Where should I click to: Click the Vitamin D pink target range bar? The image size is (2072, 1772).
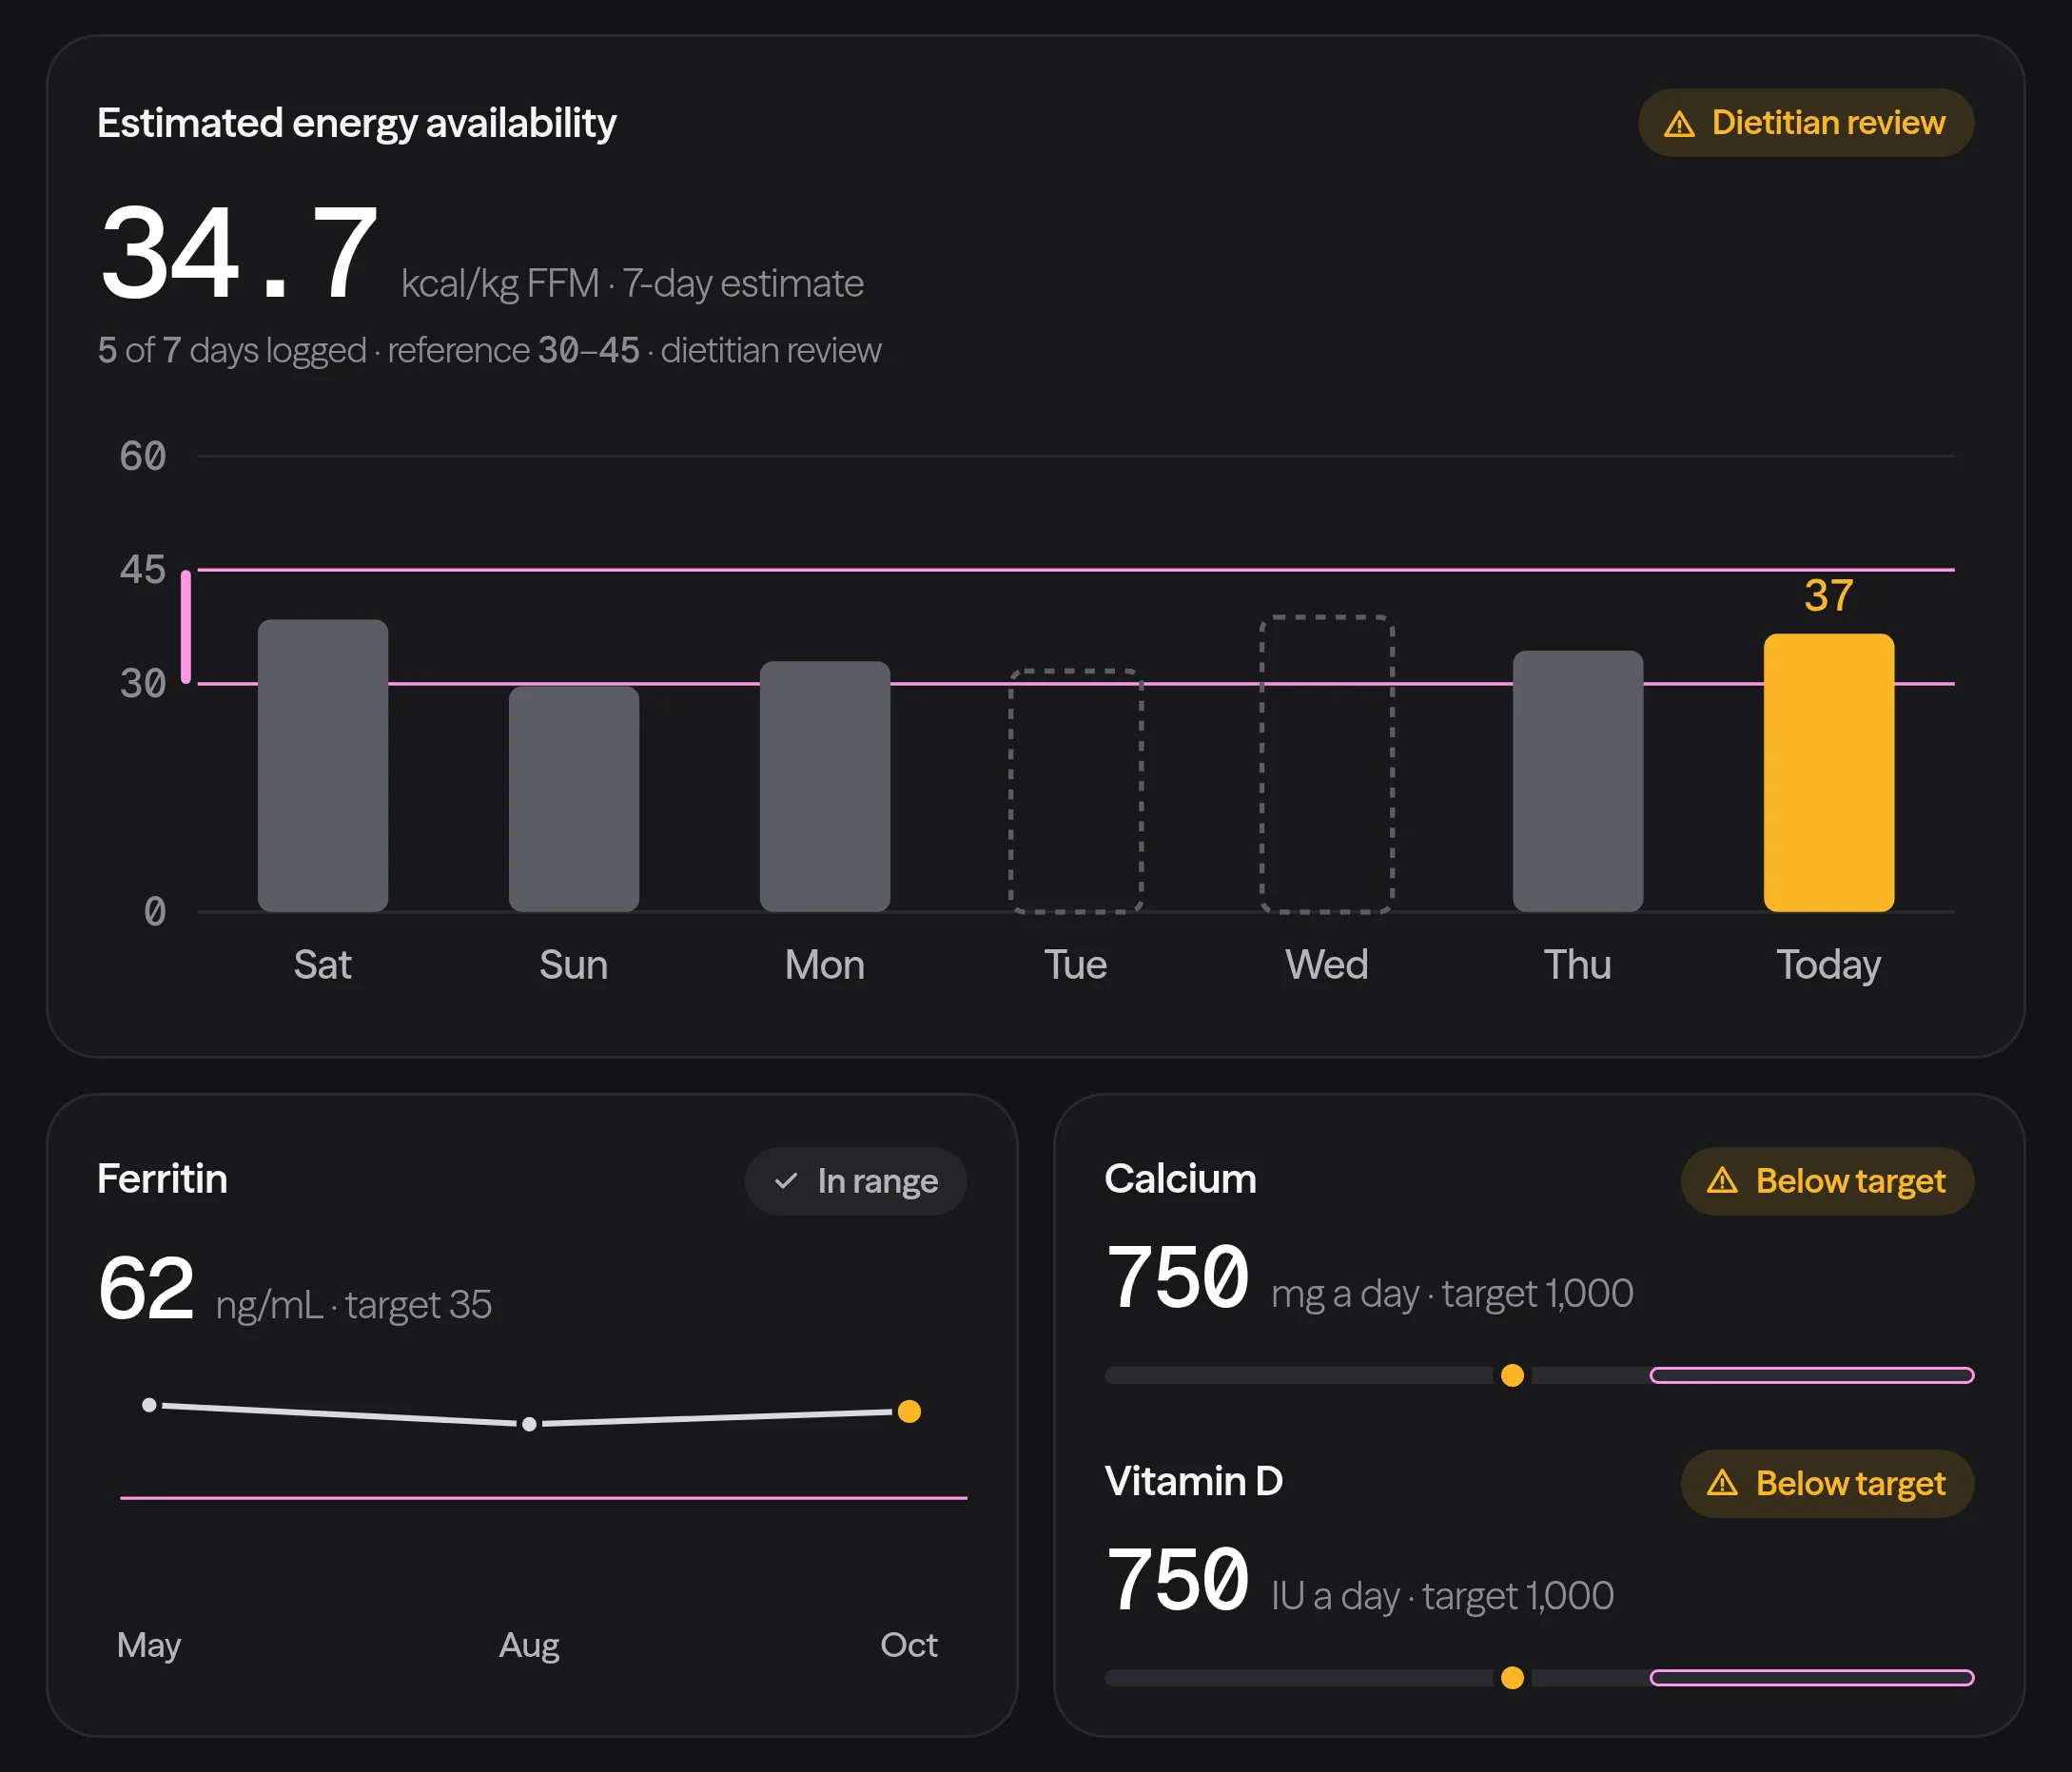pos(1812,1677)
